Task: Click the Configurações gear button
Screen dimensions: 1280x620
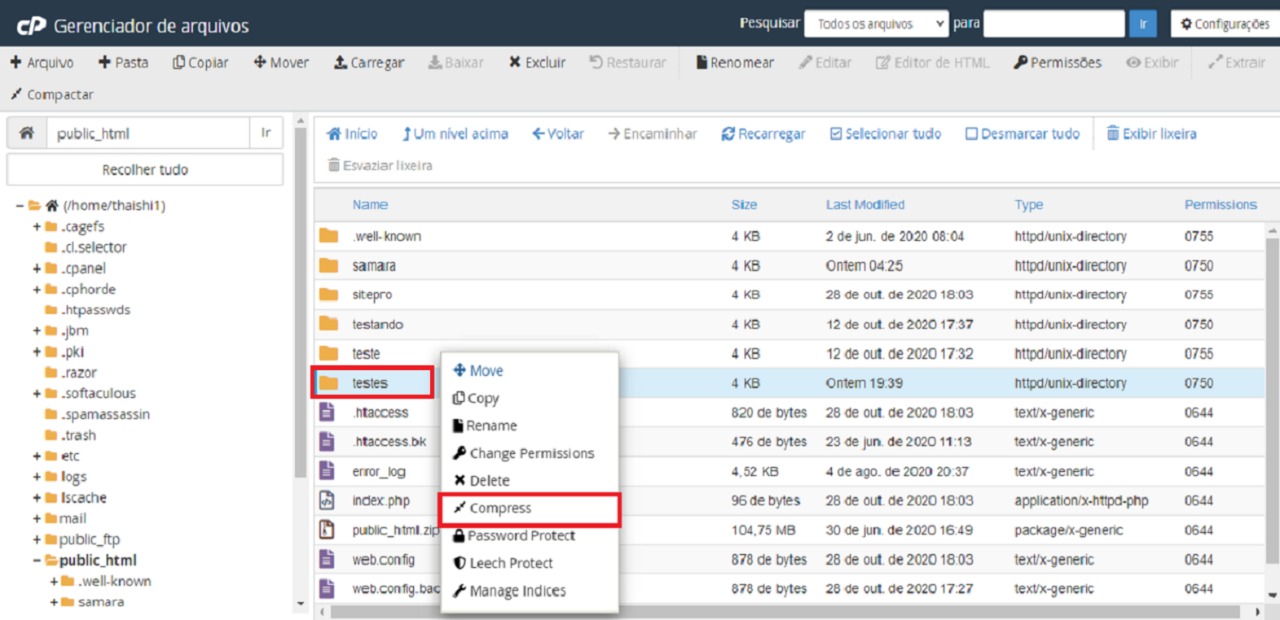Action: tap(1224, 24)
